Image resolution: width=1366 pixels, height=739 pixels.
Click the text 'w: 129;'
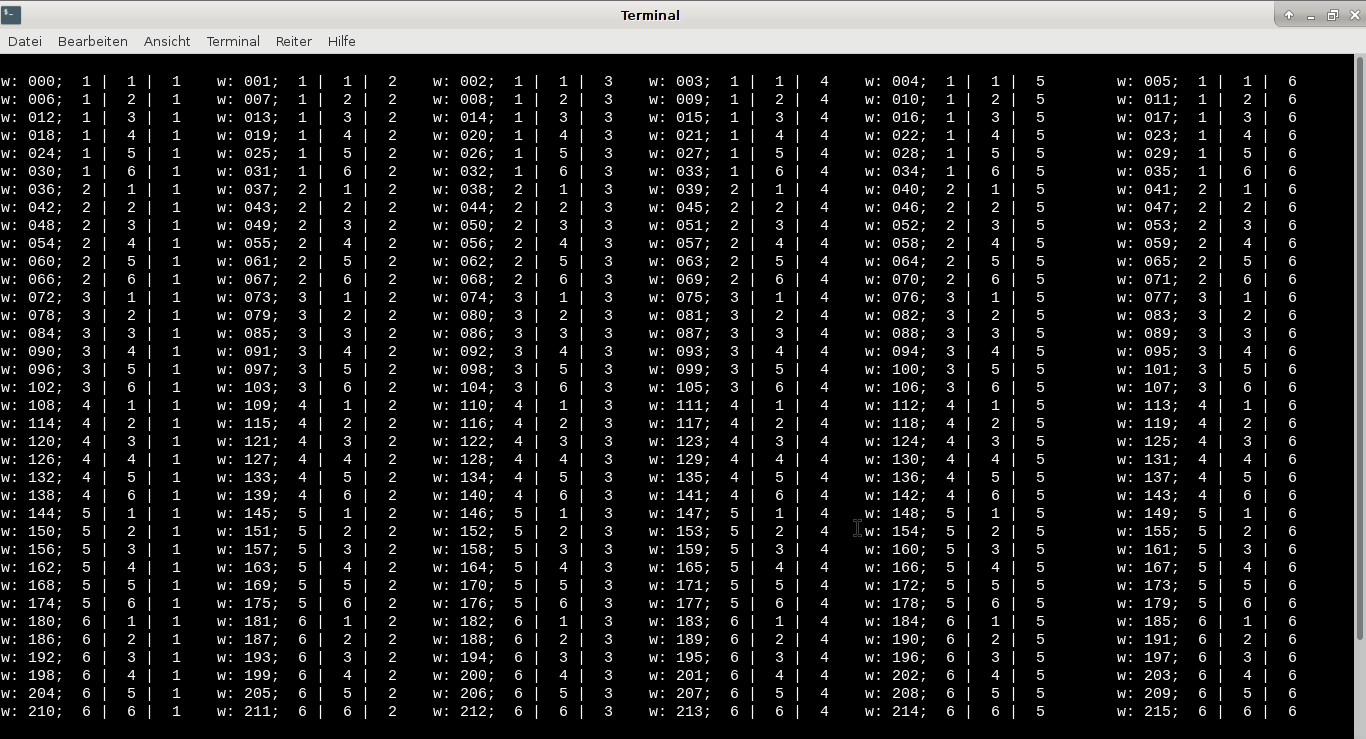coord(679,459)
